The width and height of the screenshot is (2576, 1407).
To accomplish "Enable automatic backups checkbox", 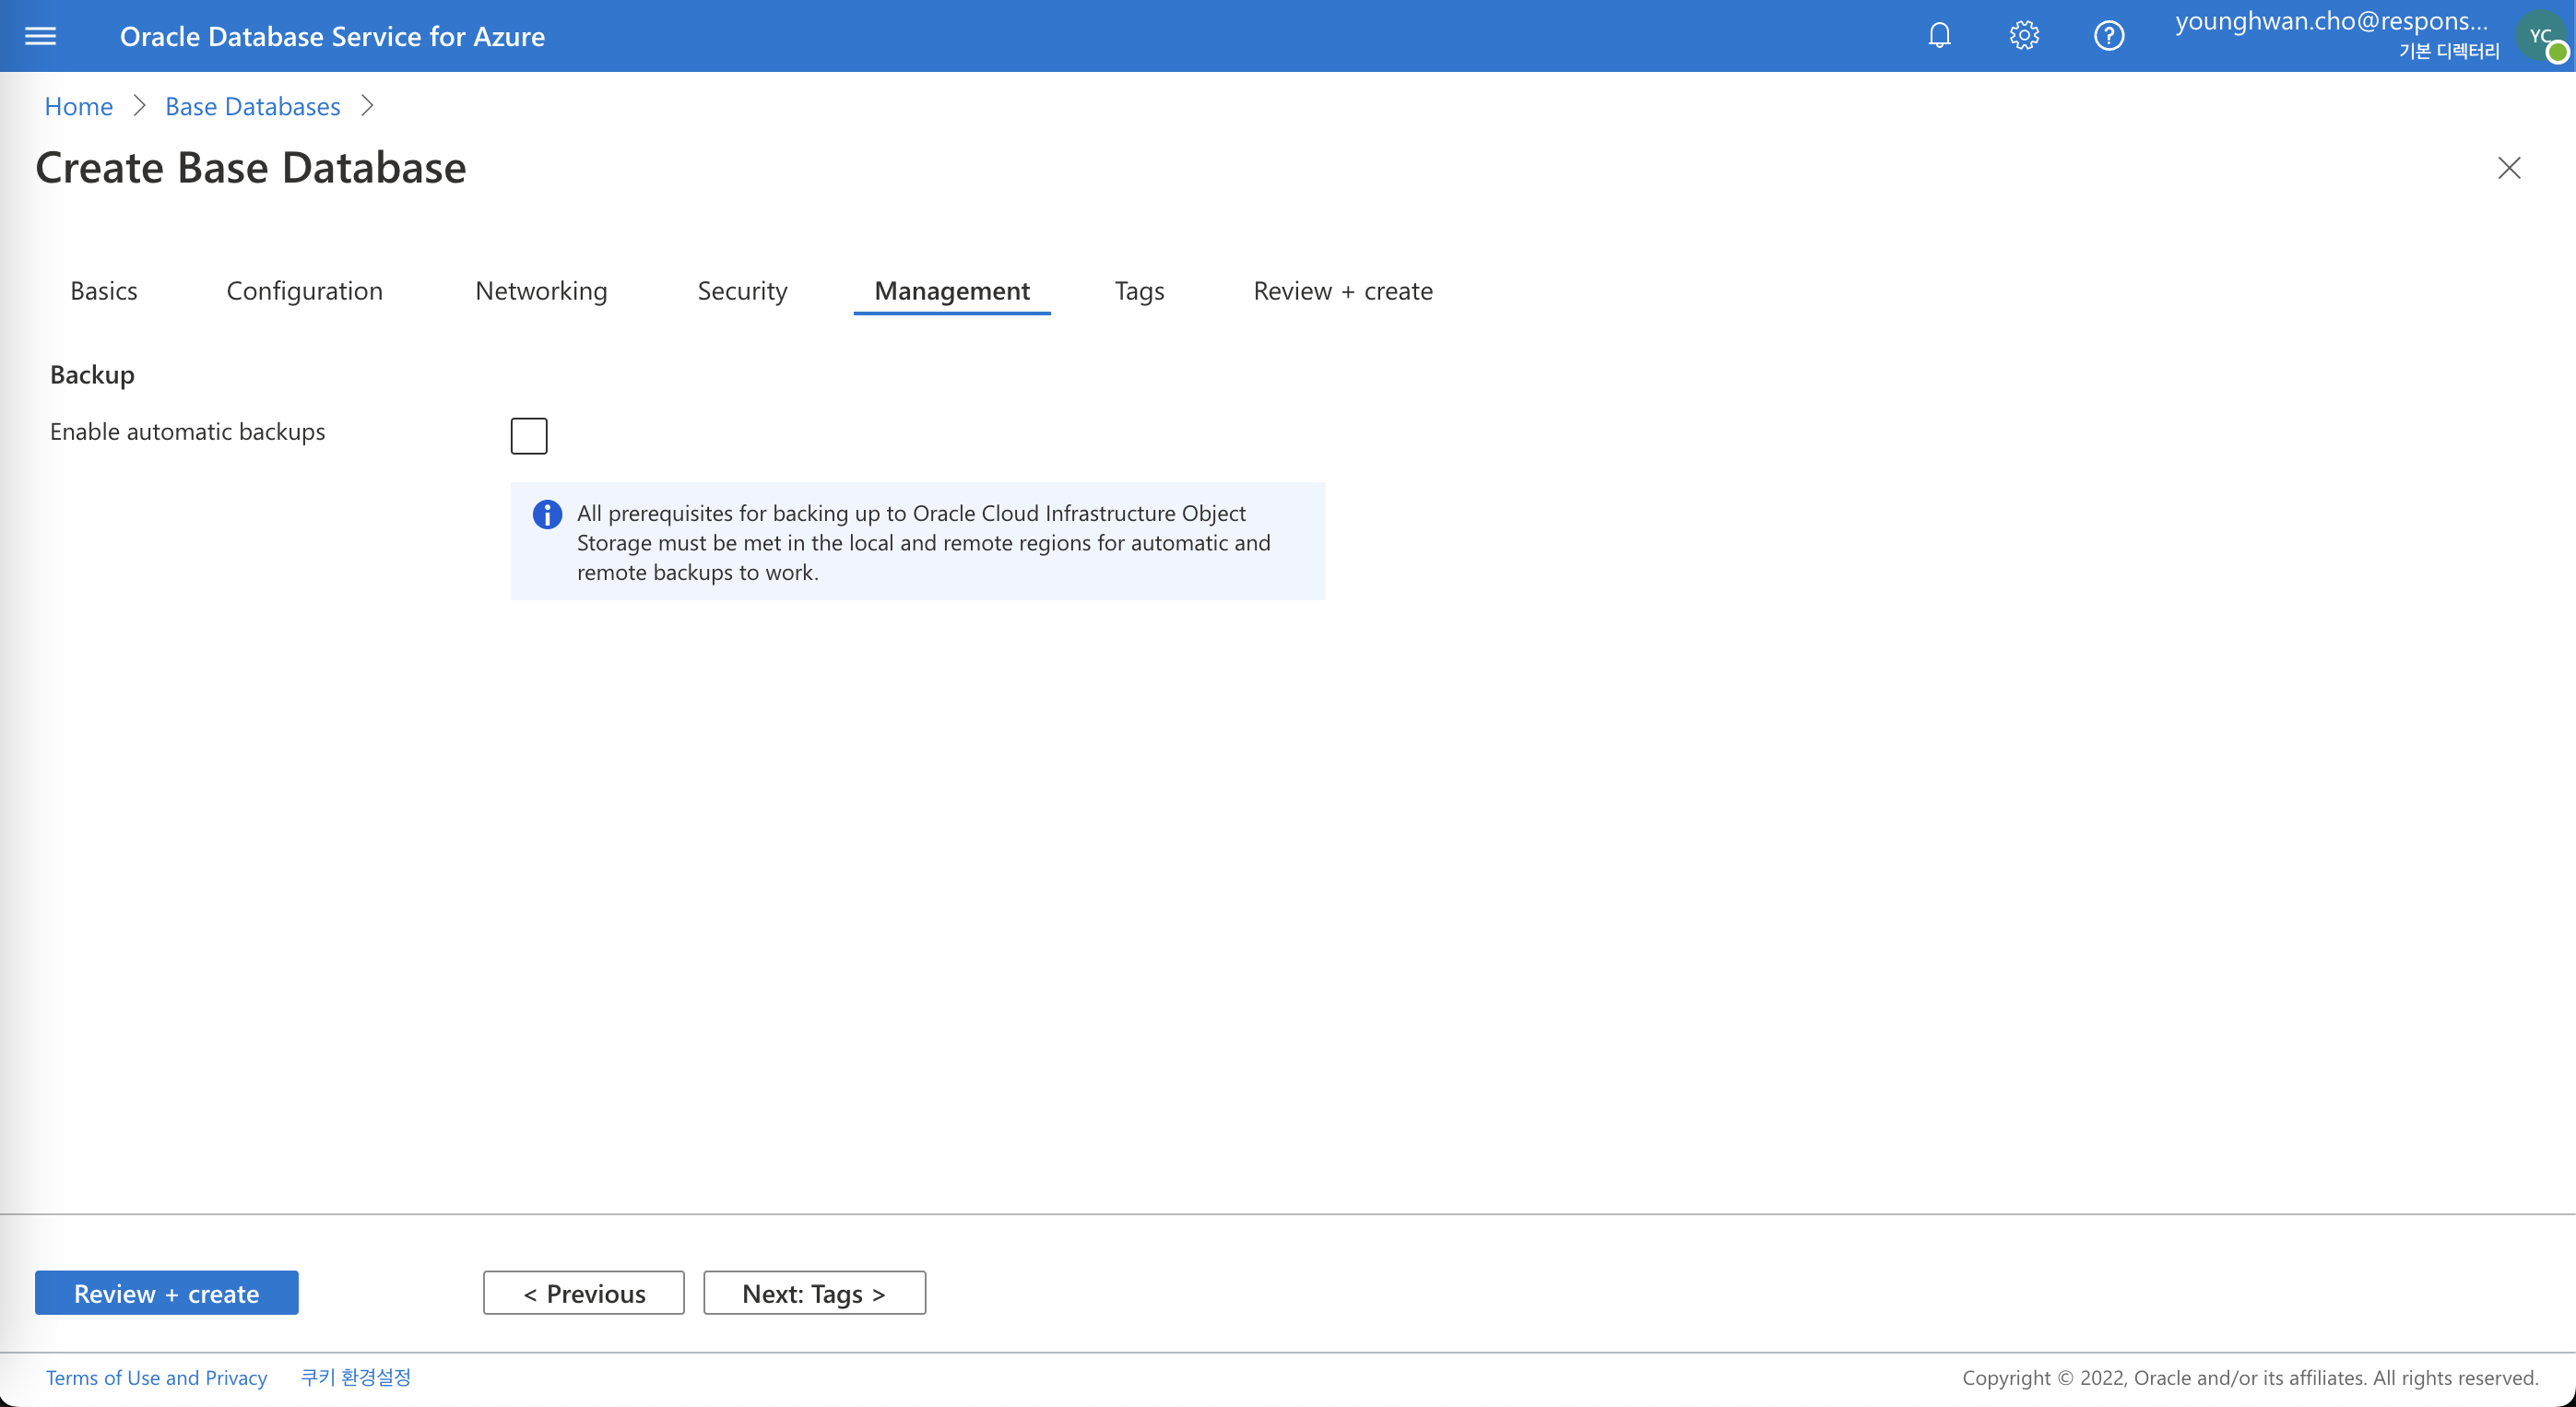I will 529,436.
